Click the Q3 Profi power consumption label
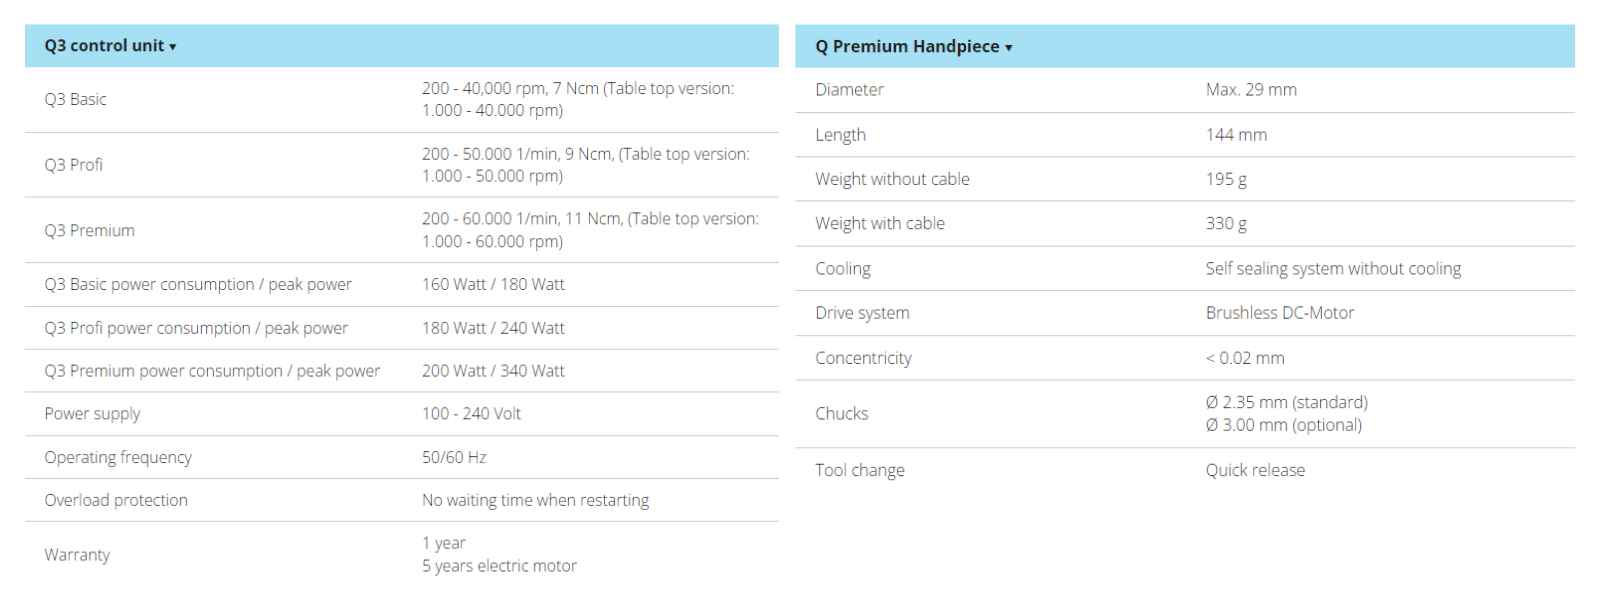Image resolution: width=1600 pixels, height=600 pixels. 196,328
